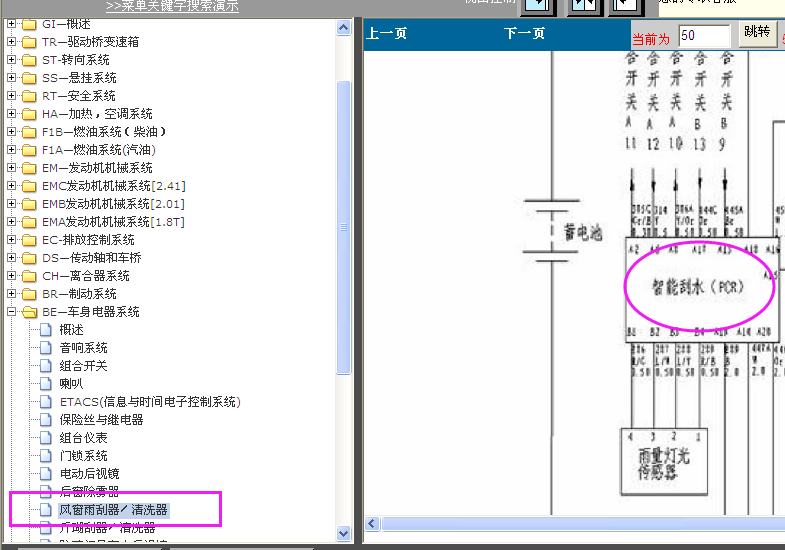Click the tree scrollbar up arrow
Screen dimensions: 785x550
pyautogui.click(x=343, y=28)
